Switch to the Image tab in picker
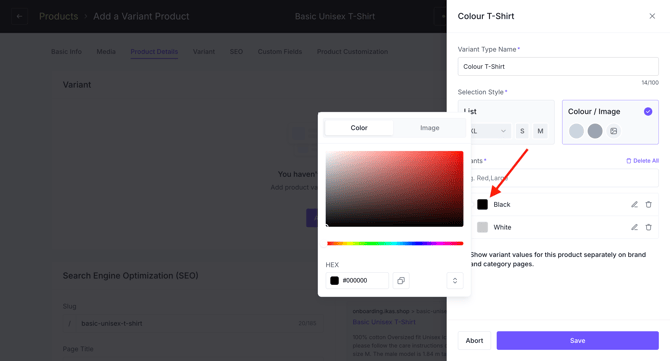670x361 pixels. 429,128
